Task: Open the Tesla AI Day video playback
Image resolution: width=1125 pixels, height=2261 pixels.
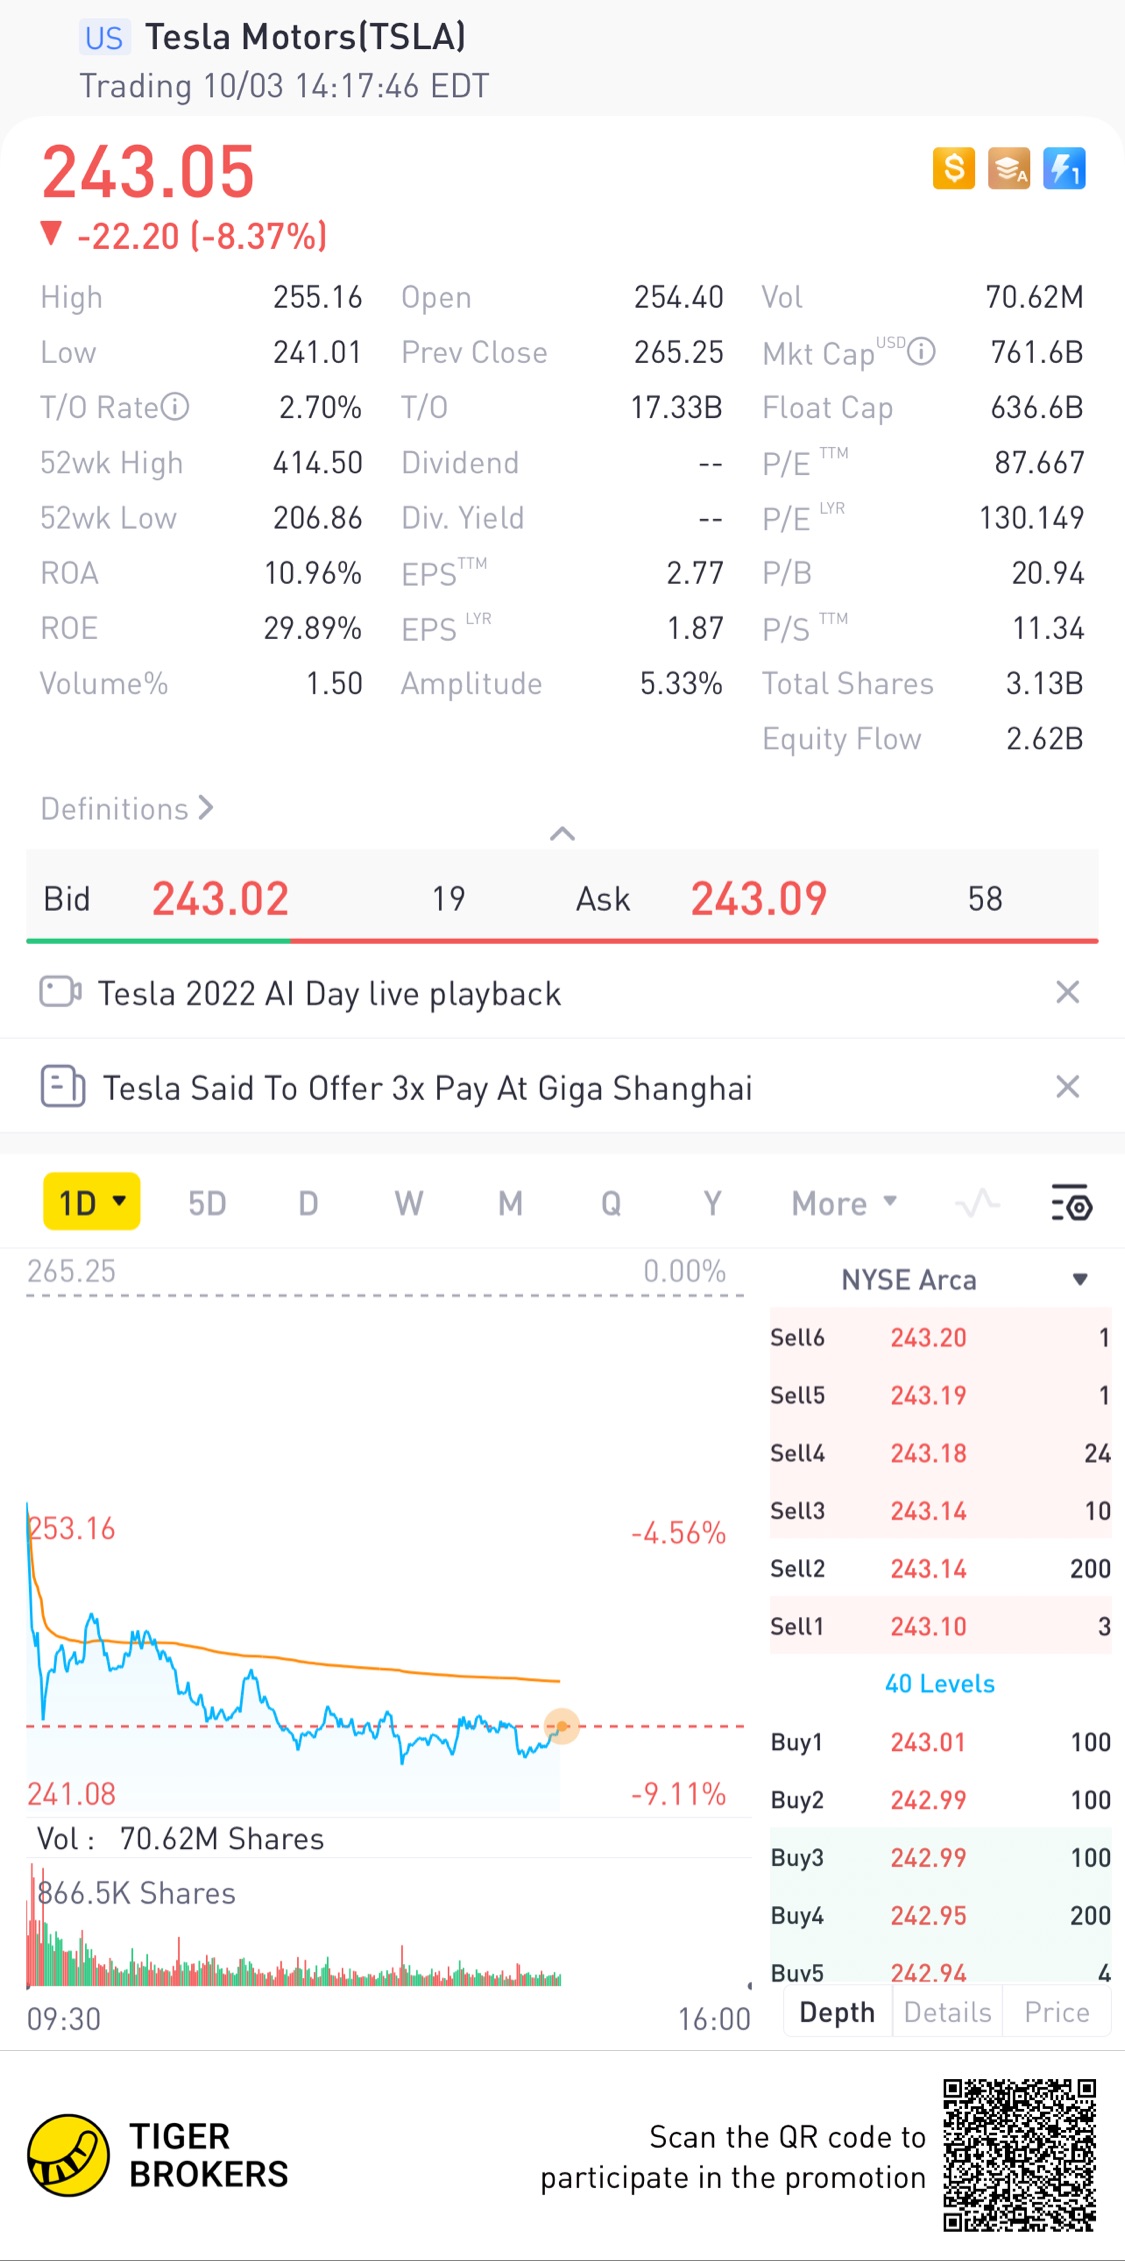Action: [329, 993]
